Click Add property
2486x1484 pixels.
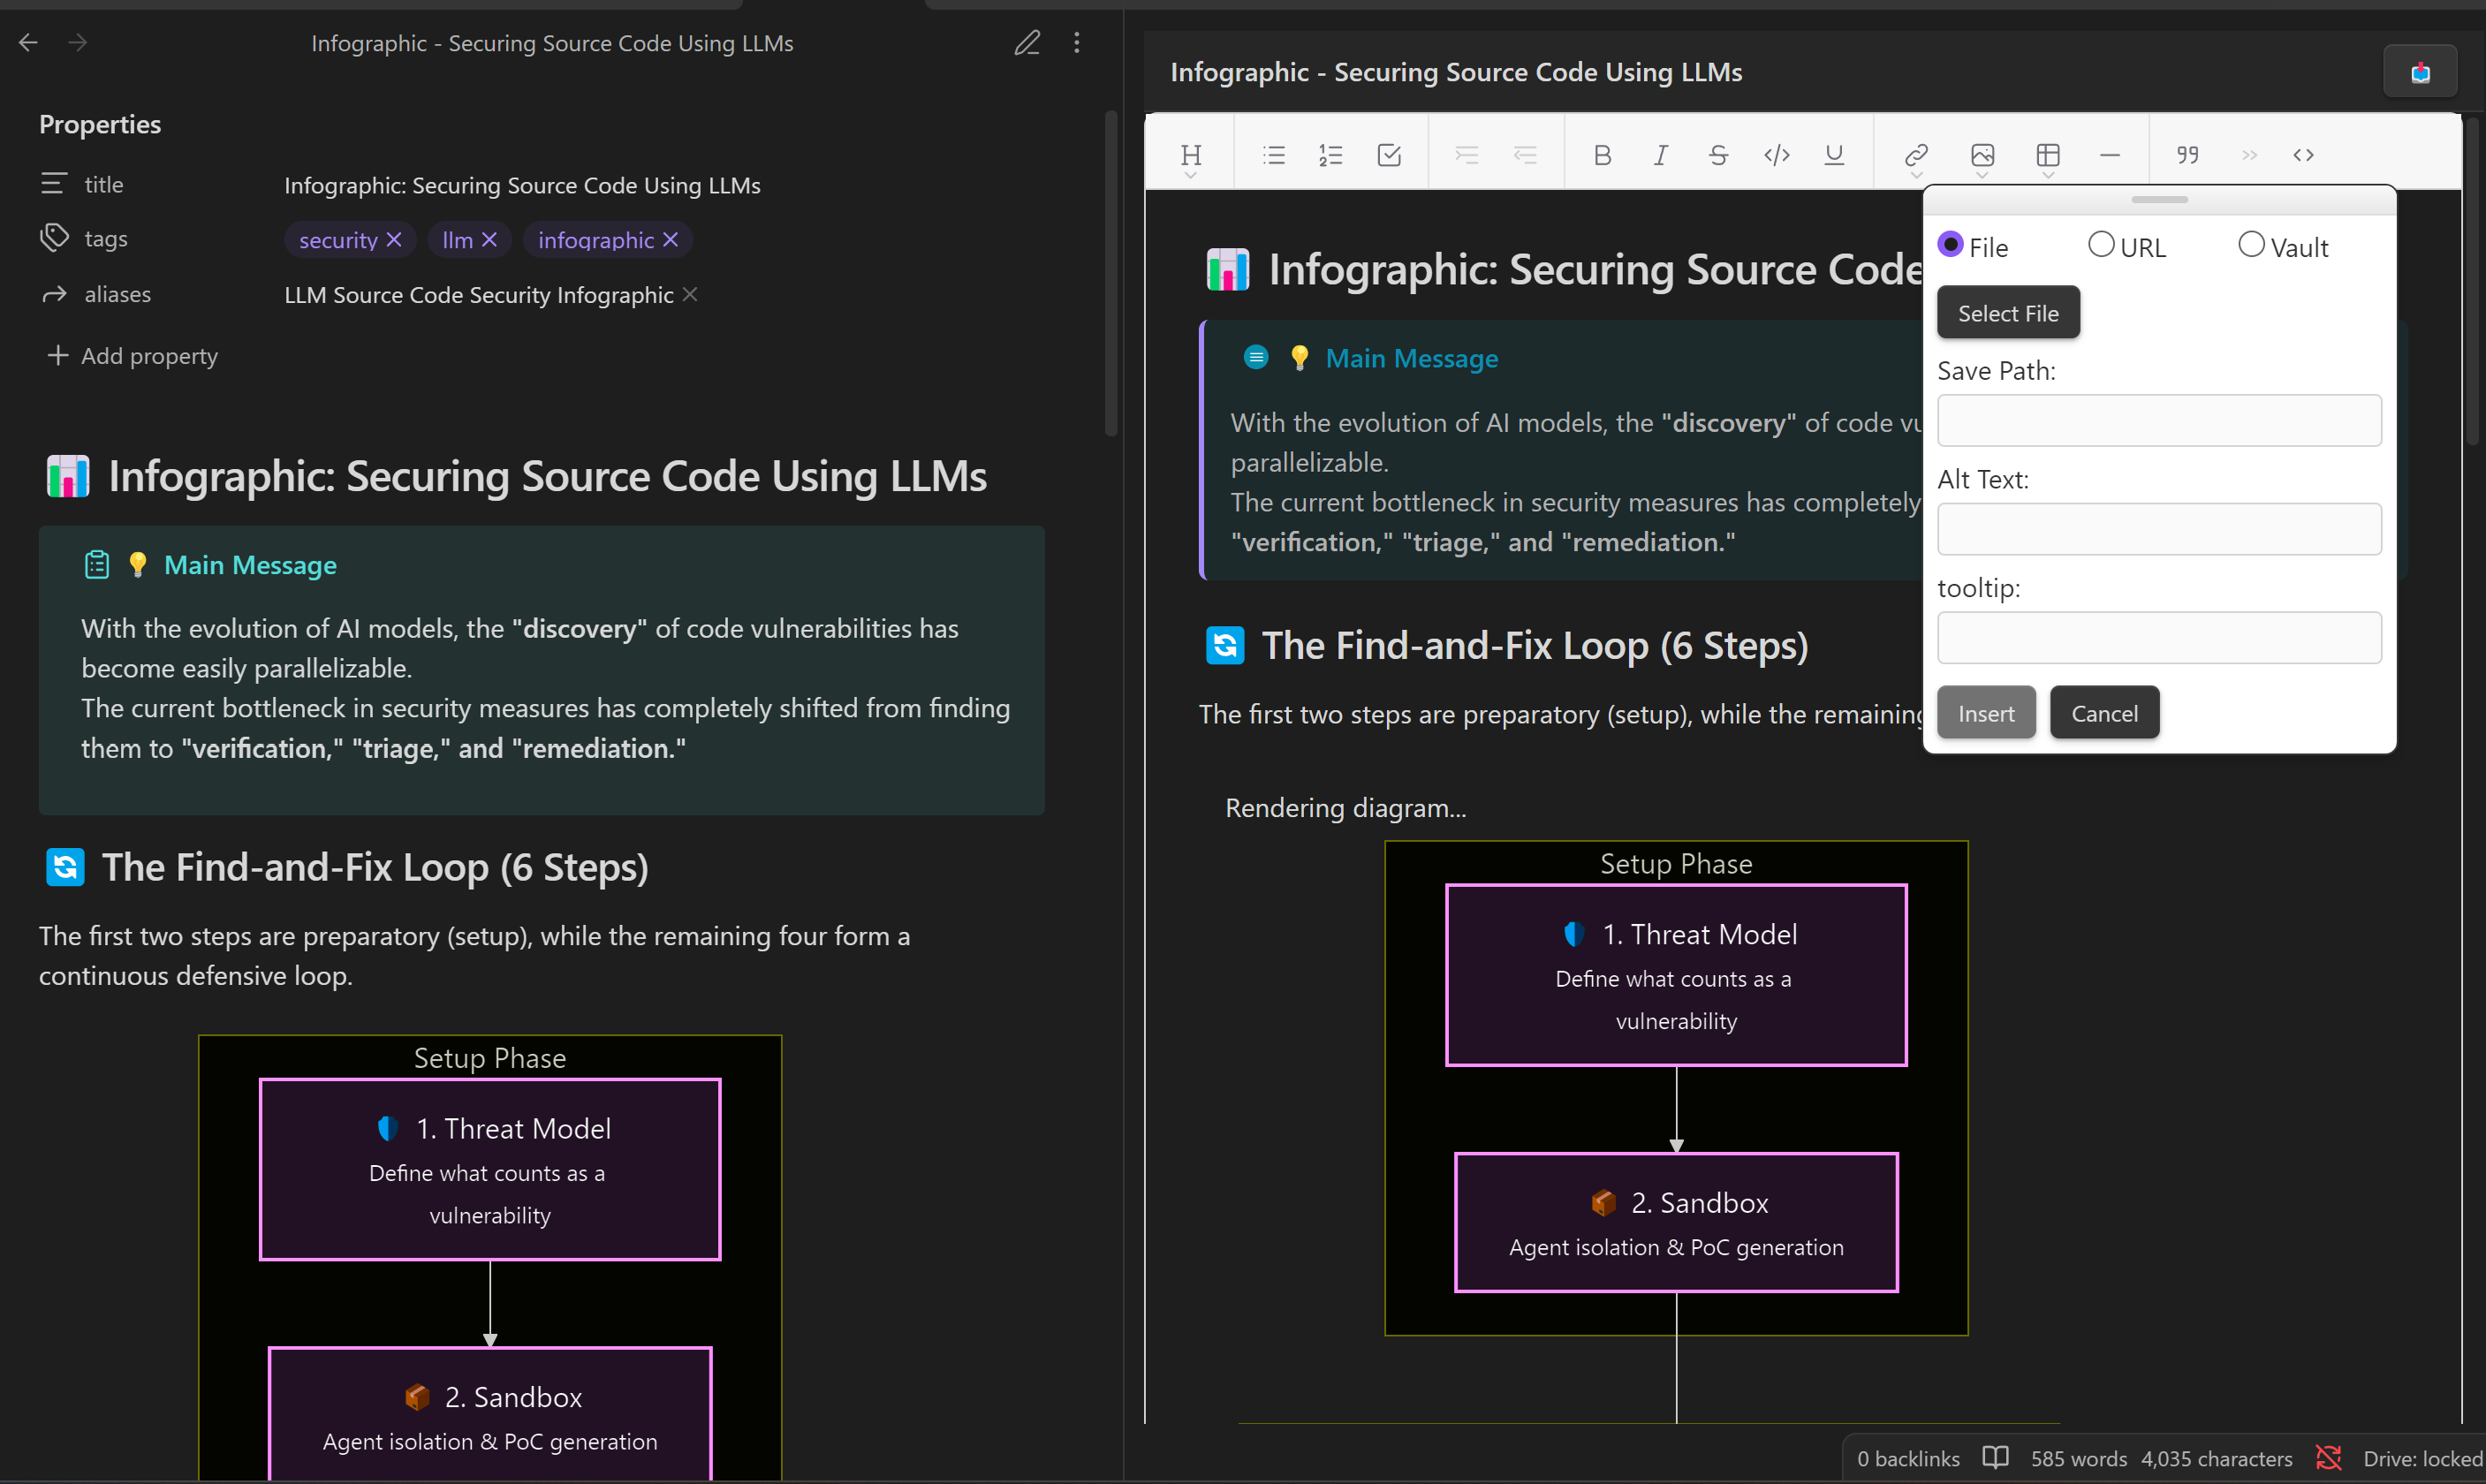pyautogui.click(x=132, y=356)
